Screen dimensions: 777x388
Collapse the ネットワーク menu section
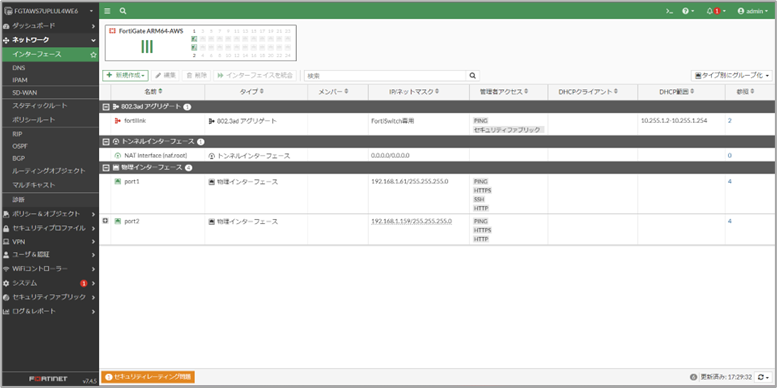(x=49, y=40)
